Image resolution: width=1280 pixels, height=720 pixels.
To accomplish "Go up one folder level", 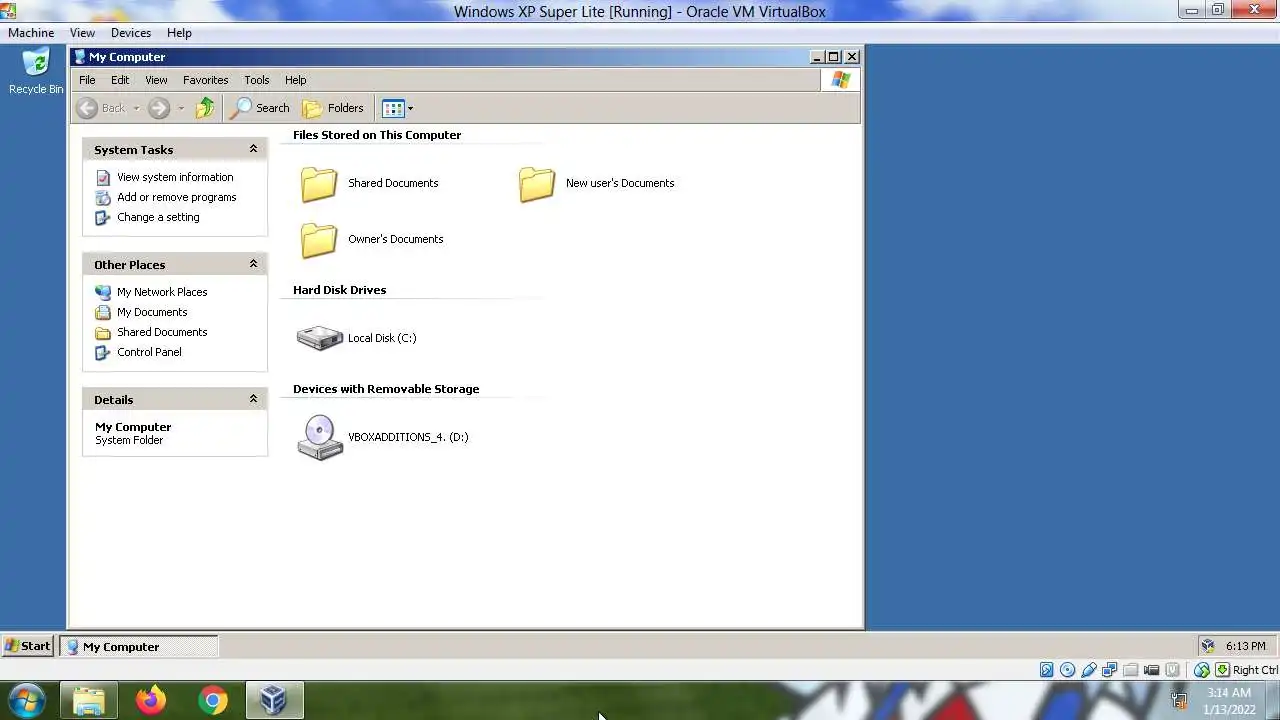I will tap(205, 108).
